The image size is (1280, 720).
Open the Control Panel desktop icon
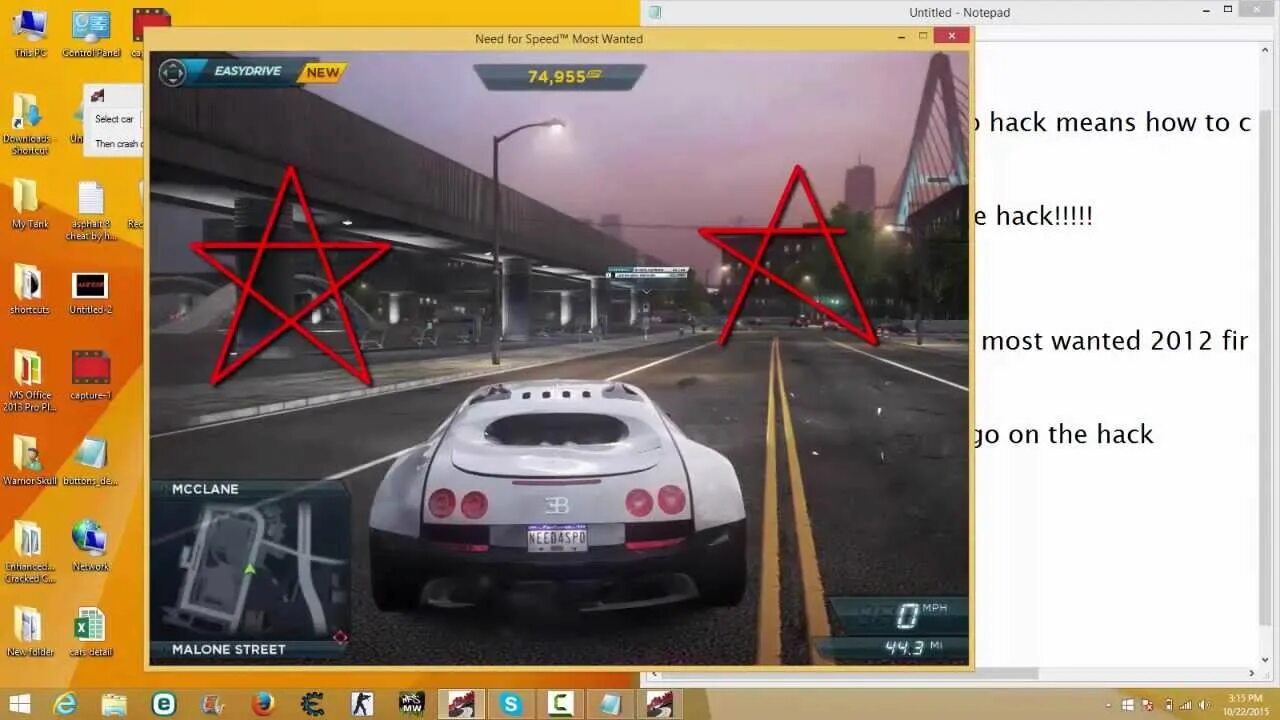tap(91, 32)
